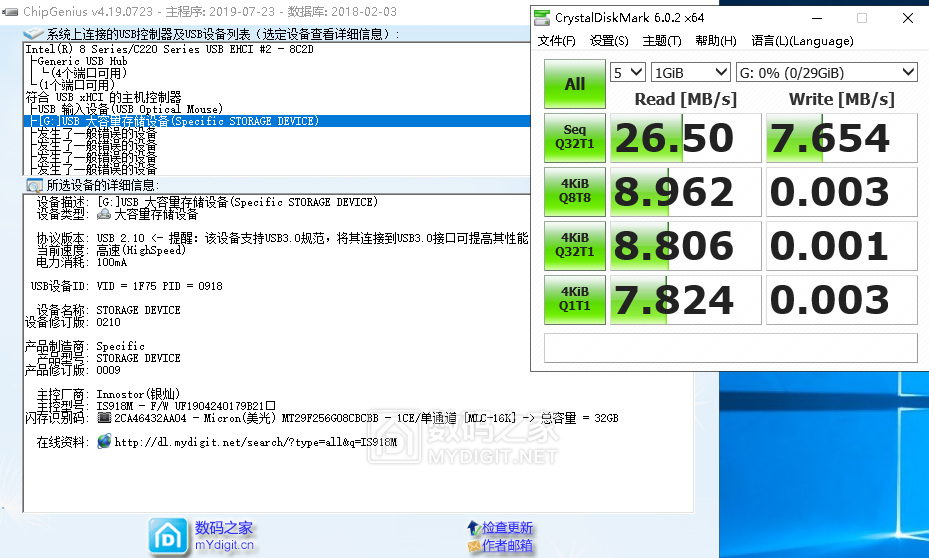The image size is (929, 558).
Task: Open the 数码之家 mYdigit.cn link
Action: (x=224, y=536)
